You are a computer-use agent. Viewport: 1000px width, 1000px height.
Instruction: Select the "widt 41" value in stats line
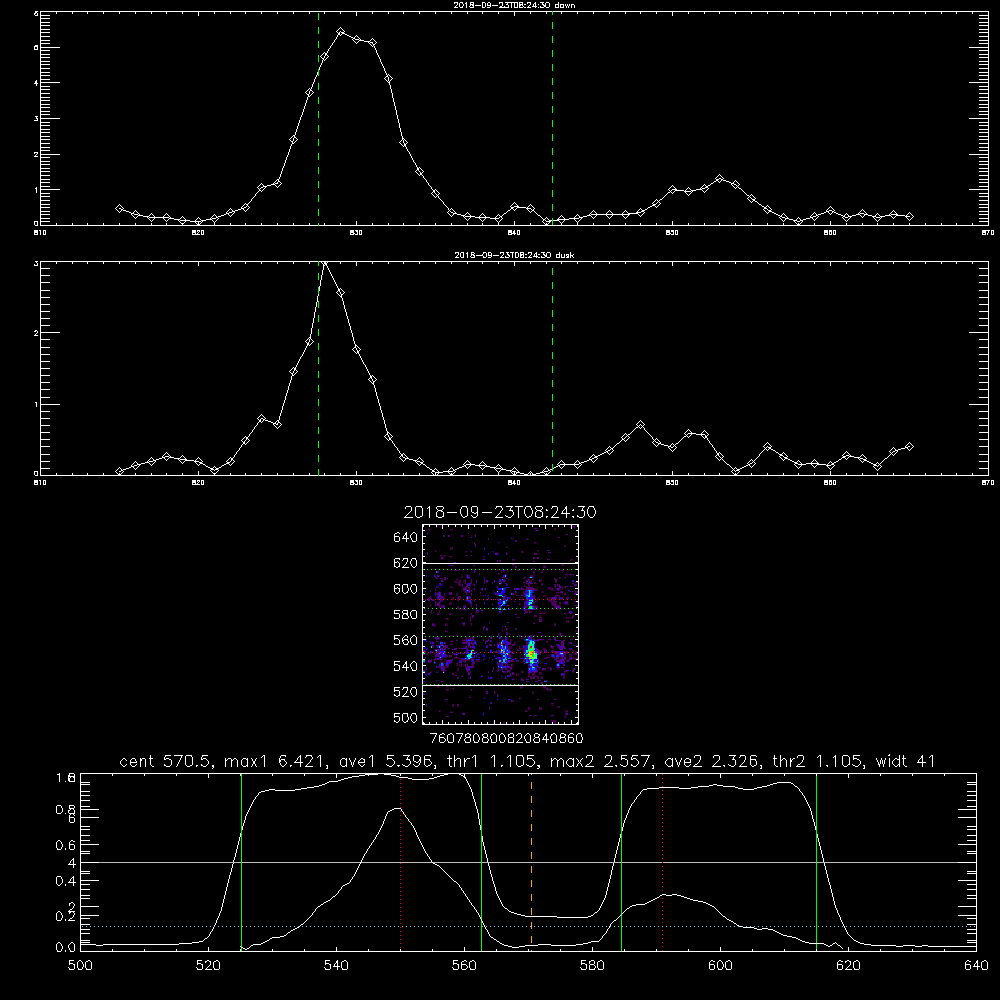905,761
